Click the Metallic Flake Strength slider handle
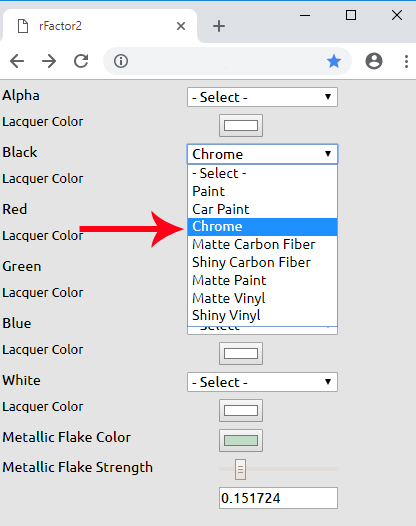This screenshot has height=526, width=416. [x=240, y=469]
